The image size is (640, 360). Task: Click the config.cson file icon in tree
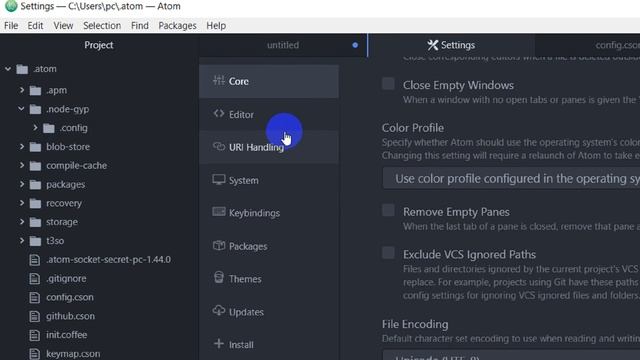tap(35, 297)
